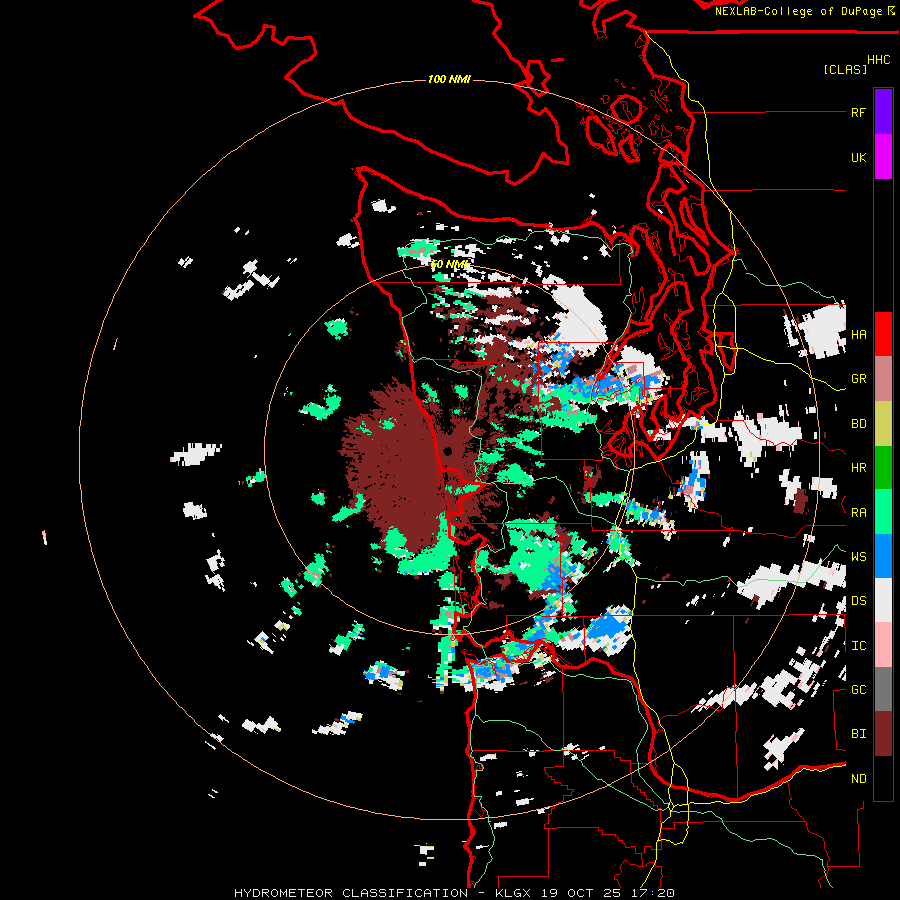Click the HA legend label
Screen dimensions: 900x900
[858, 334]
